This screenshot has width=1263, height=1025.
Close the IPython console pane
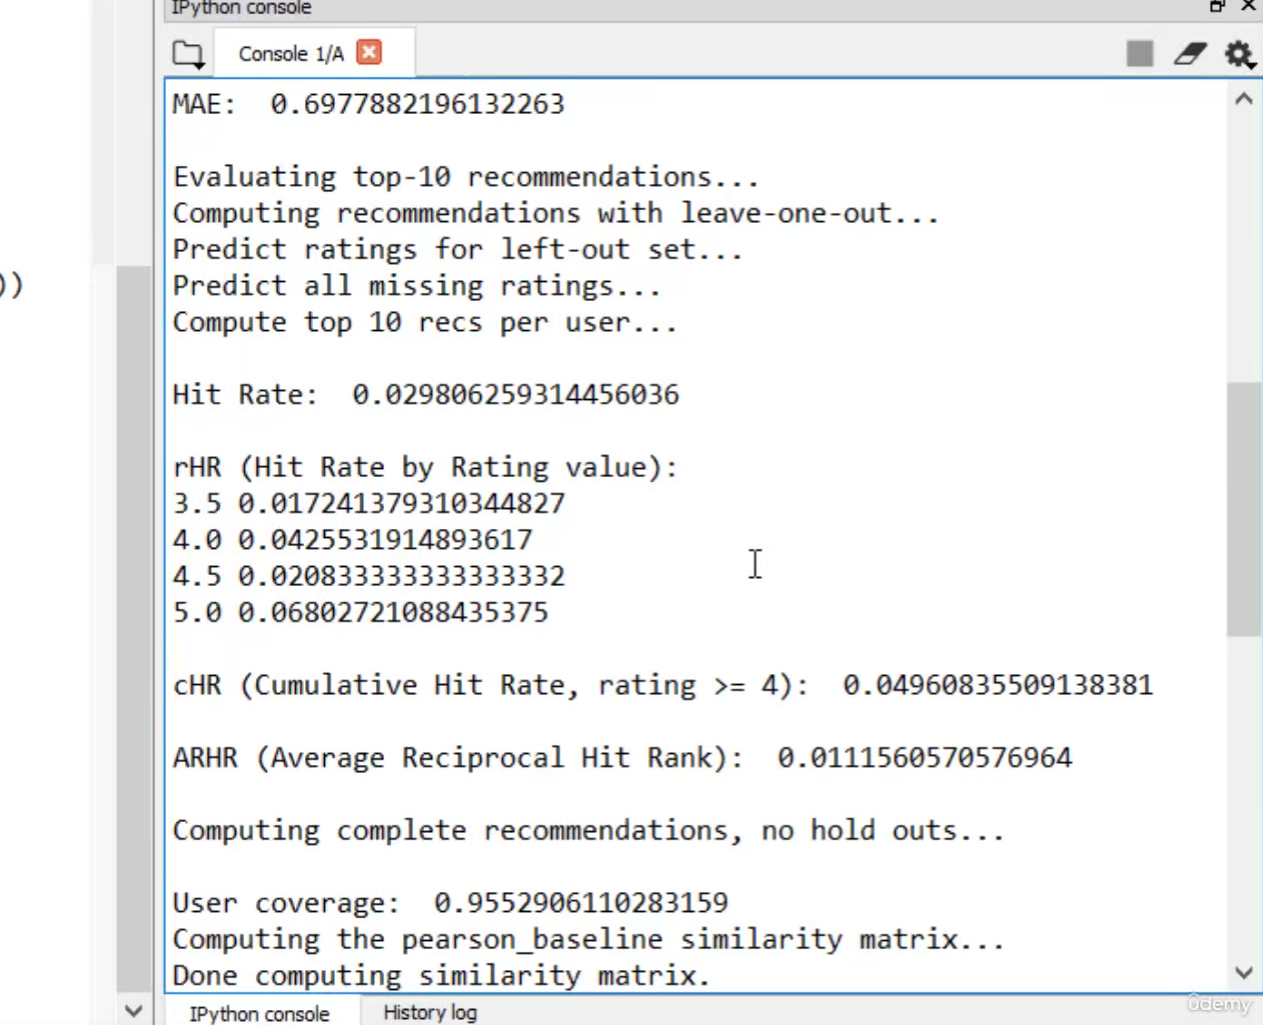click(x=1248, y=6)
